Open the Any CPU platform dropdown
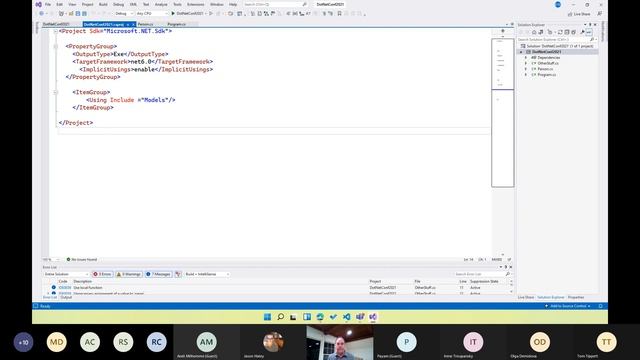This screenshot has height=360, width=640. [152, 13]
